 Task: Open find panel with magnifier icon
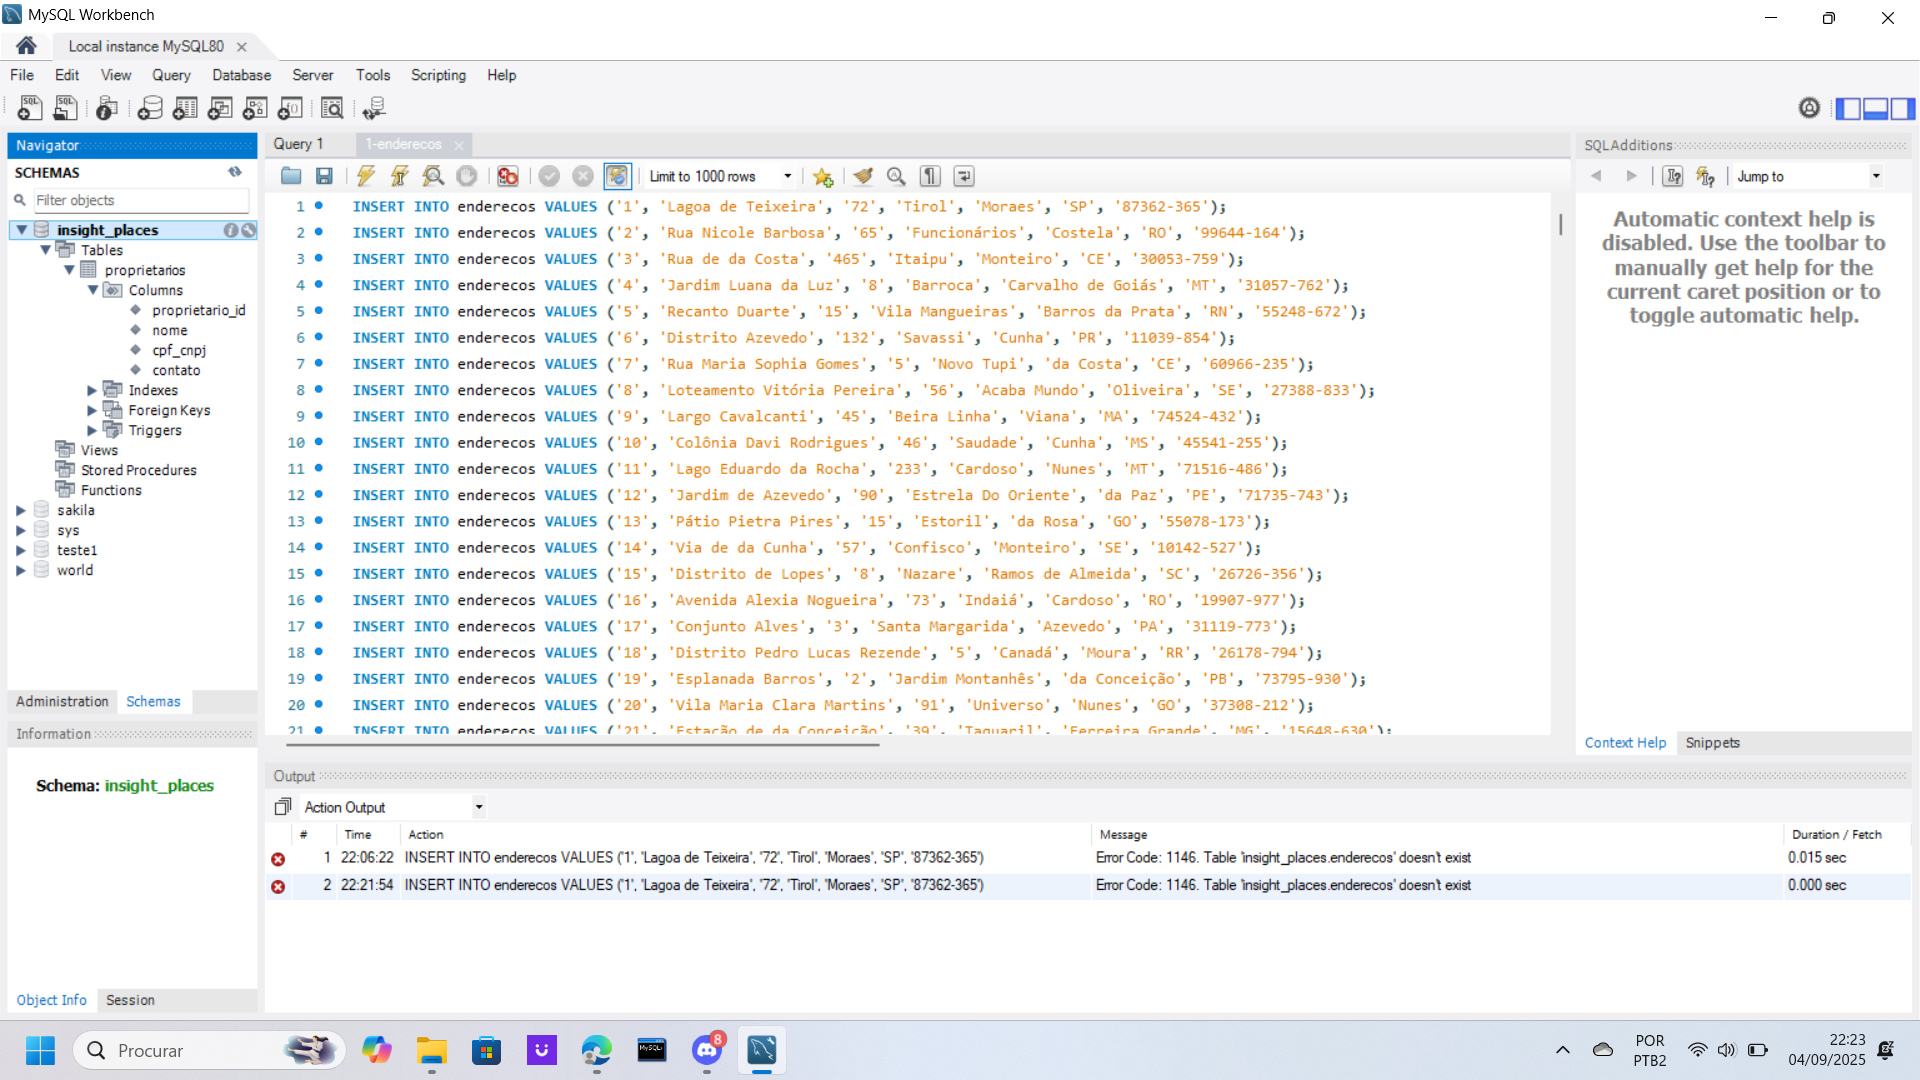pos(896,176)
